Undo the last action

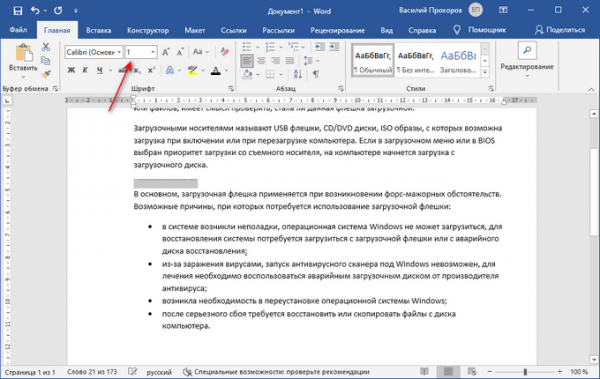[35, 11]
